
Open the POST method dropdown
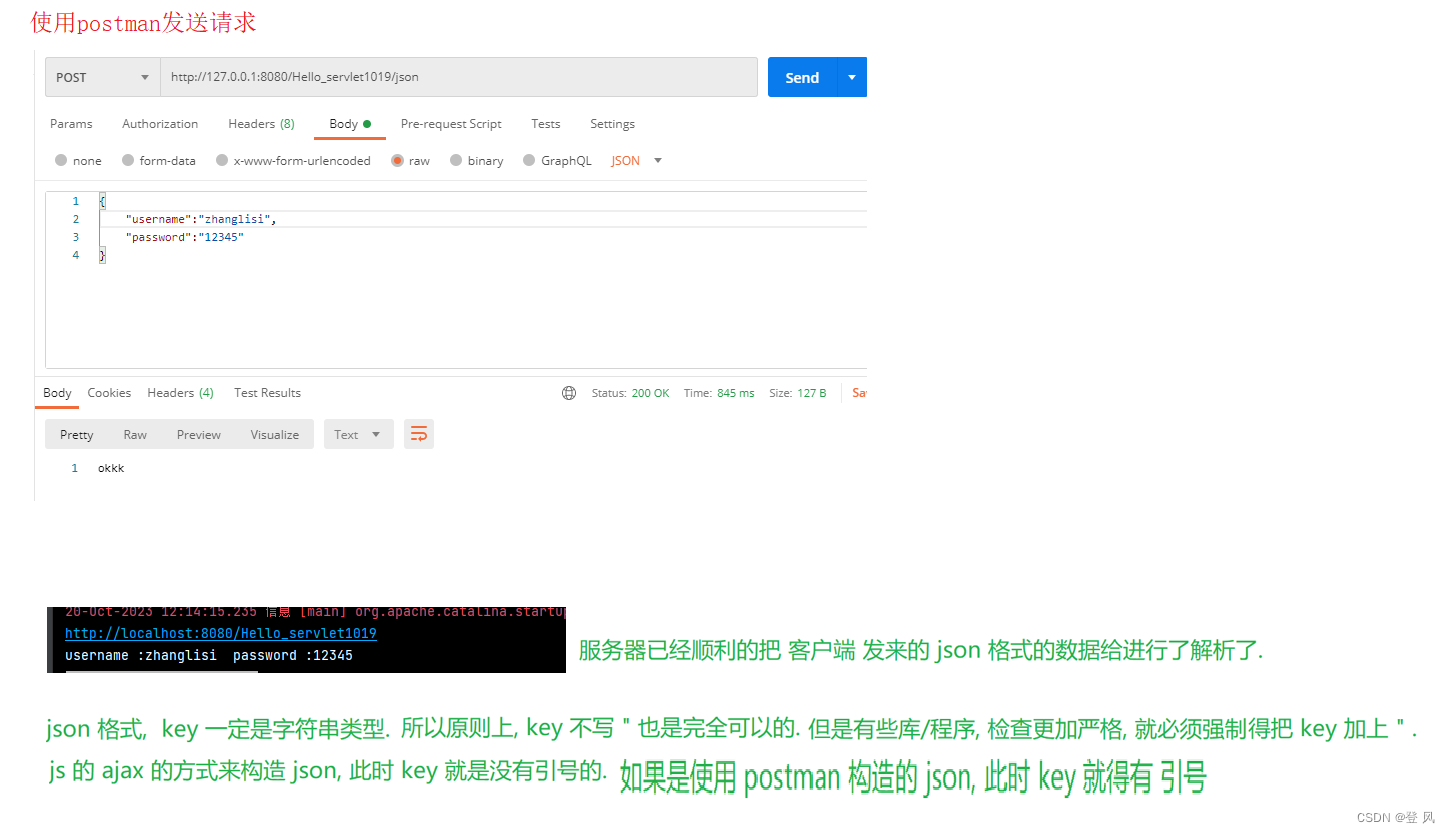pos(103,77)
